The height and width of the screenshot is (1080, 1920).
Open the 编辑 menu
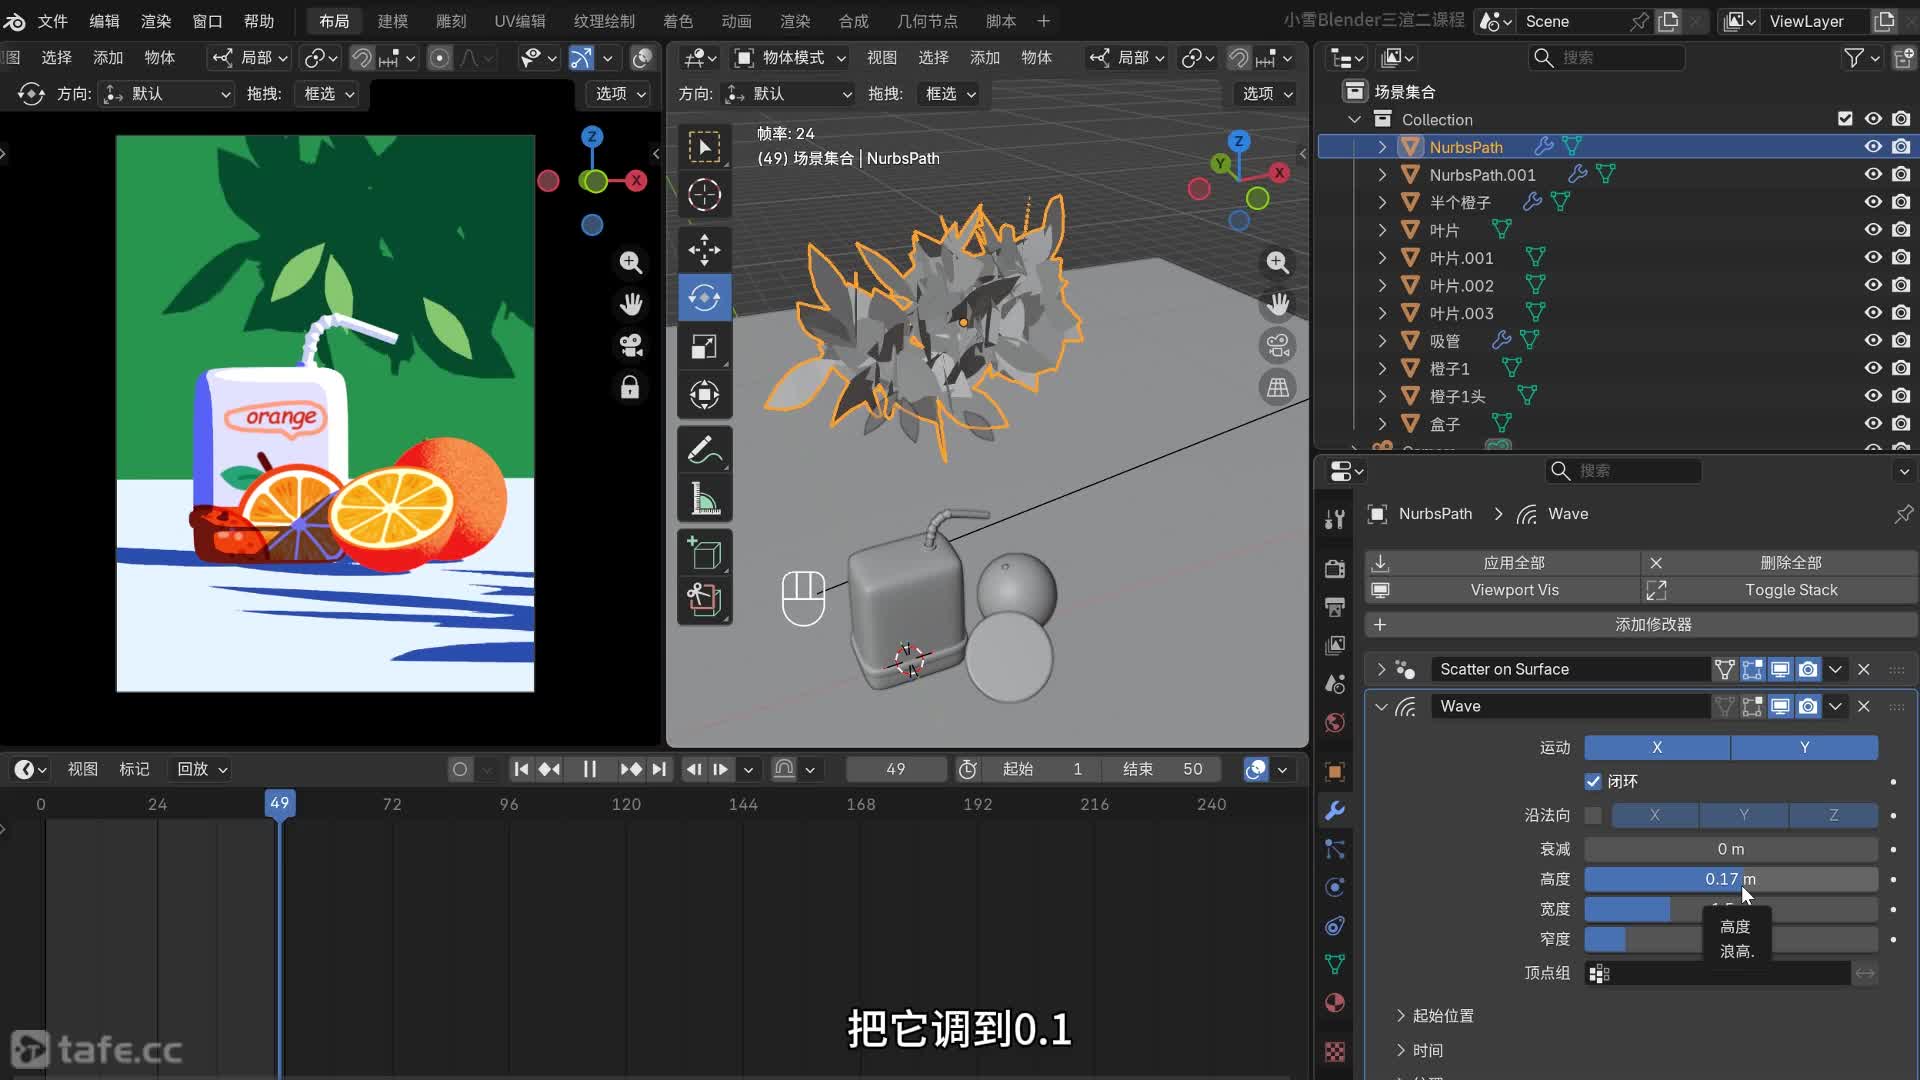click(x=104, y=21)
